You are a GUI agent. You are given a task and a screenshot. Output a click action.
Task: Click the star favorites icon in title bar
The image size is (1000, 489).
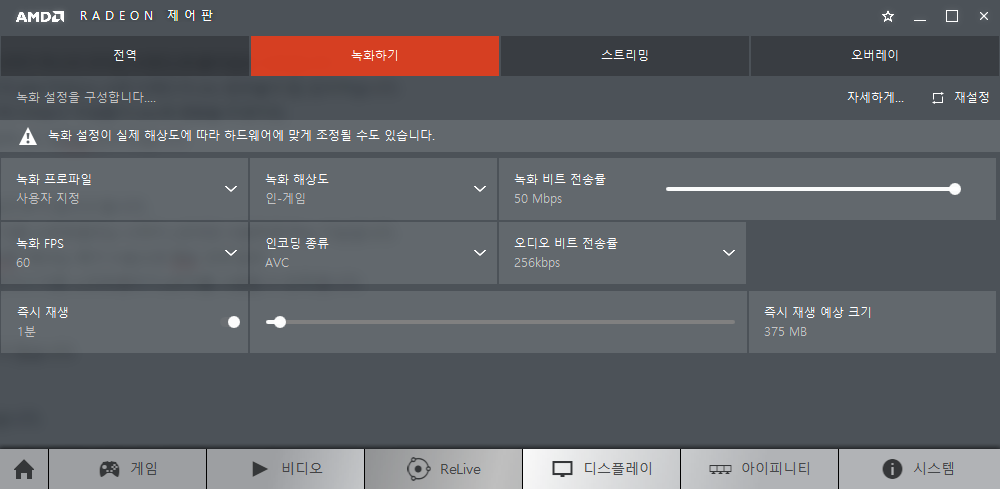pos(887,16)
